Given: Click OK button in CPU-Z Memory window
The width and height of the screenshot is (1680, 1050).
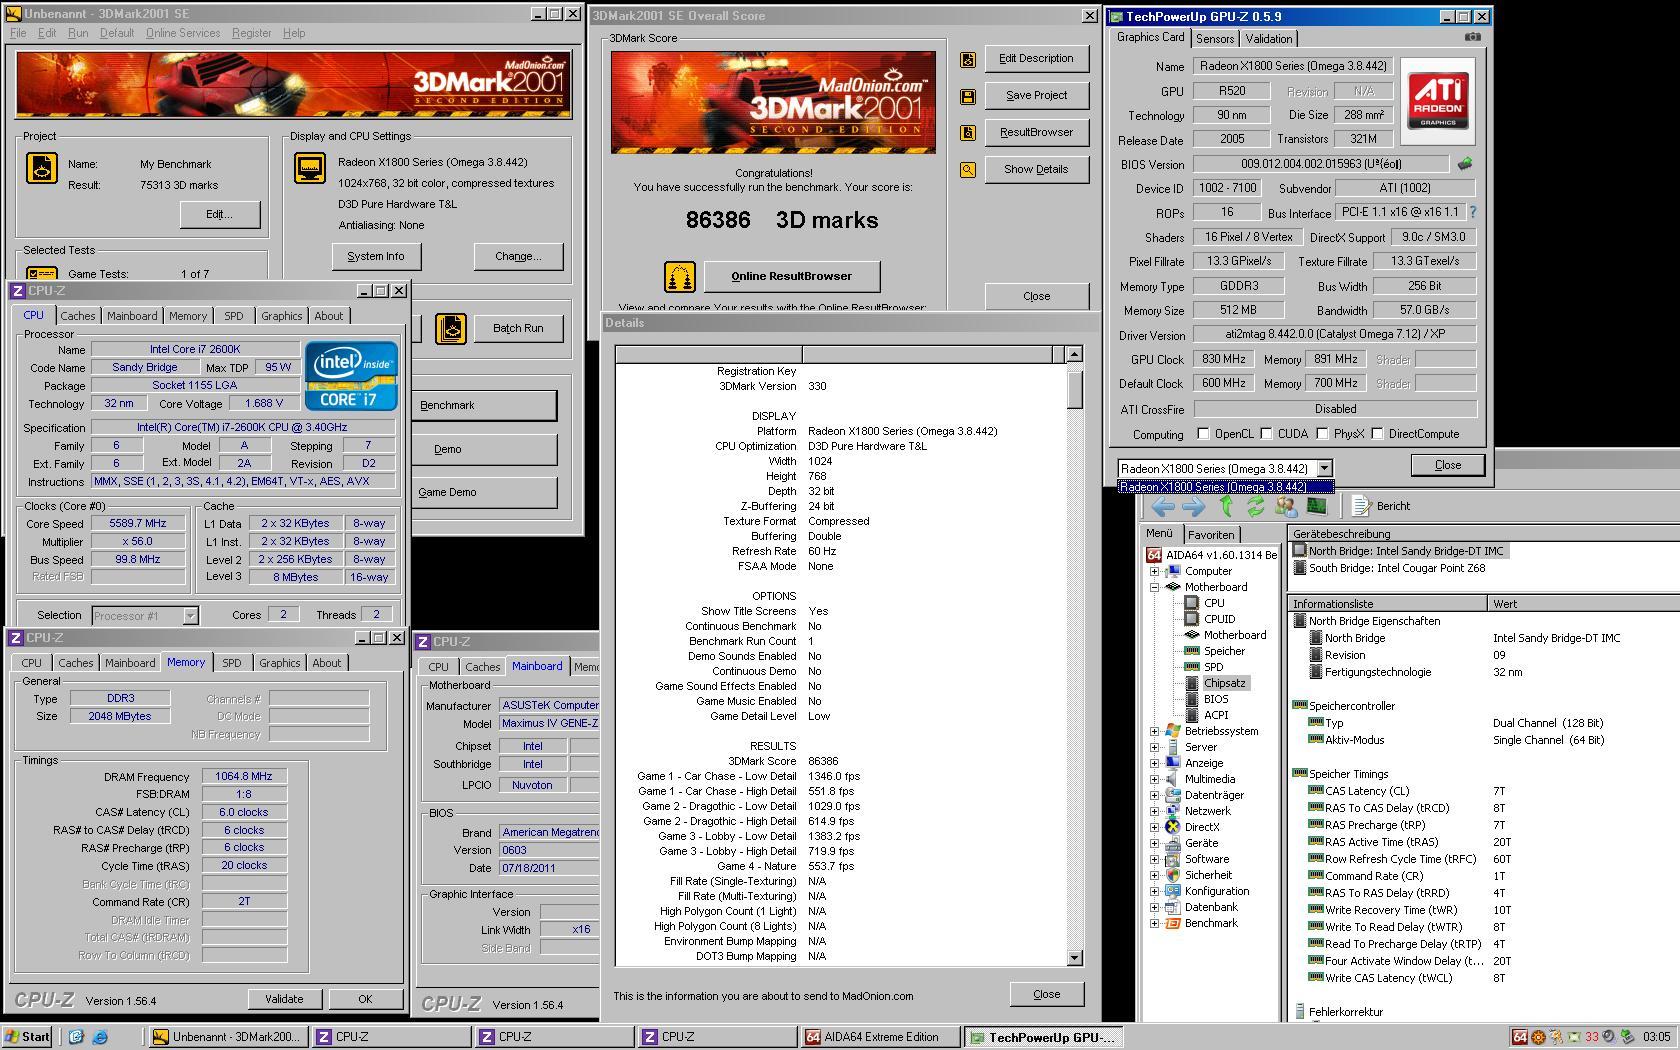Looking at the screenshot, I should pyautogui.click(x=365, y=999).
